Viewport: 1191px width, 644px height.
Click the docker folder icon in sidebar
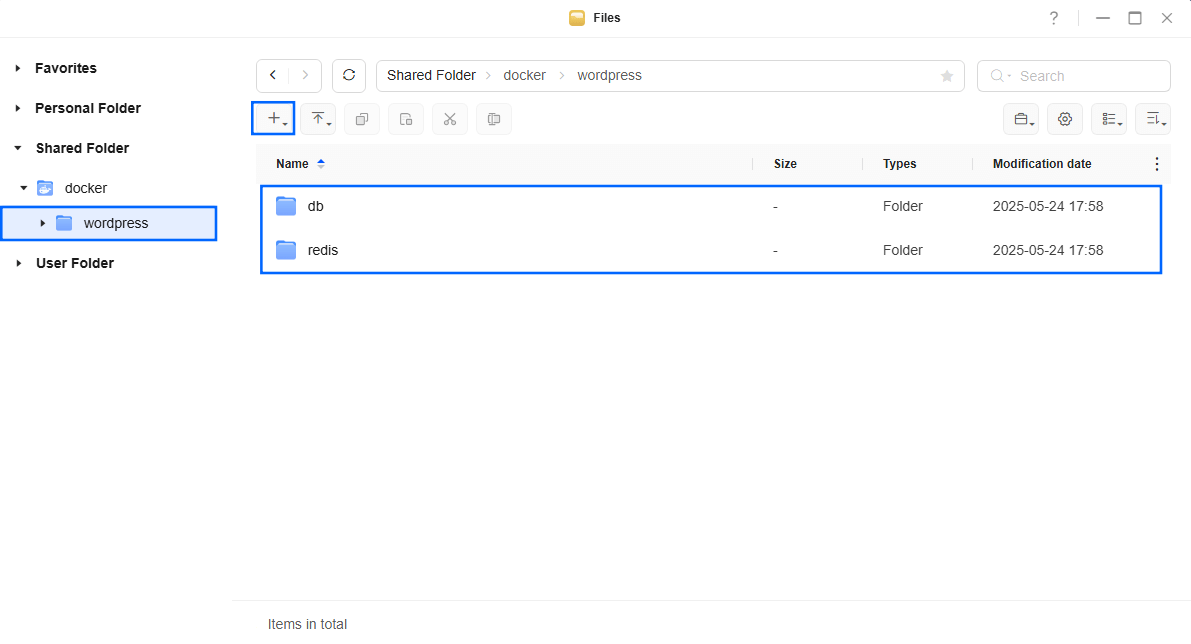point(46,188)
